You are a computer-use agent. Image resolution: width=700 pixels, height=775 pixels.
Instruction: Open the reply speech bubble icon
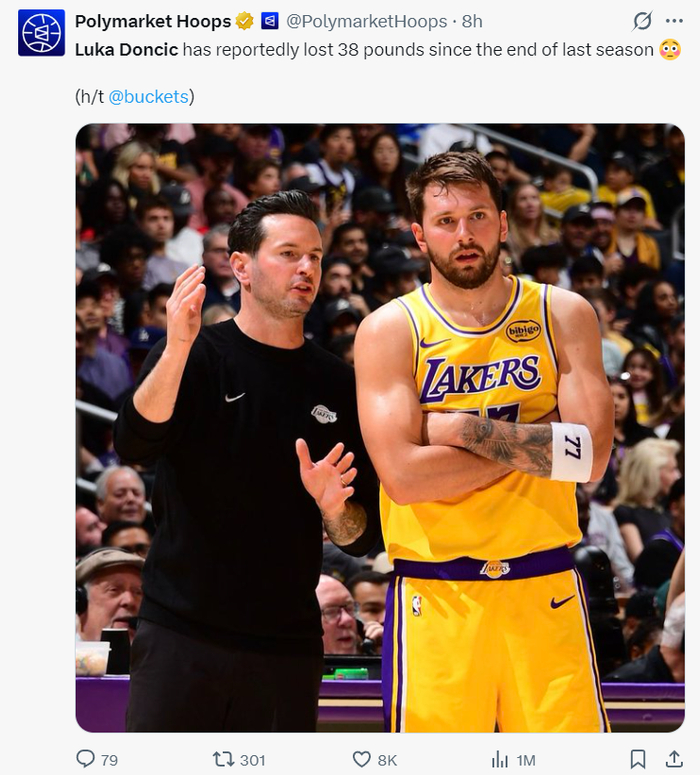[x=86, y=759]
